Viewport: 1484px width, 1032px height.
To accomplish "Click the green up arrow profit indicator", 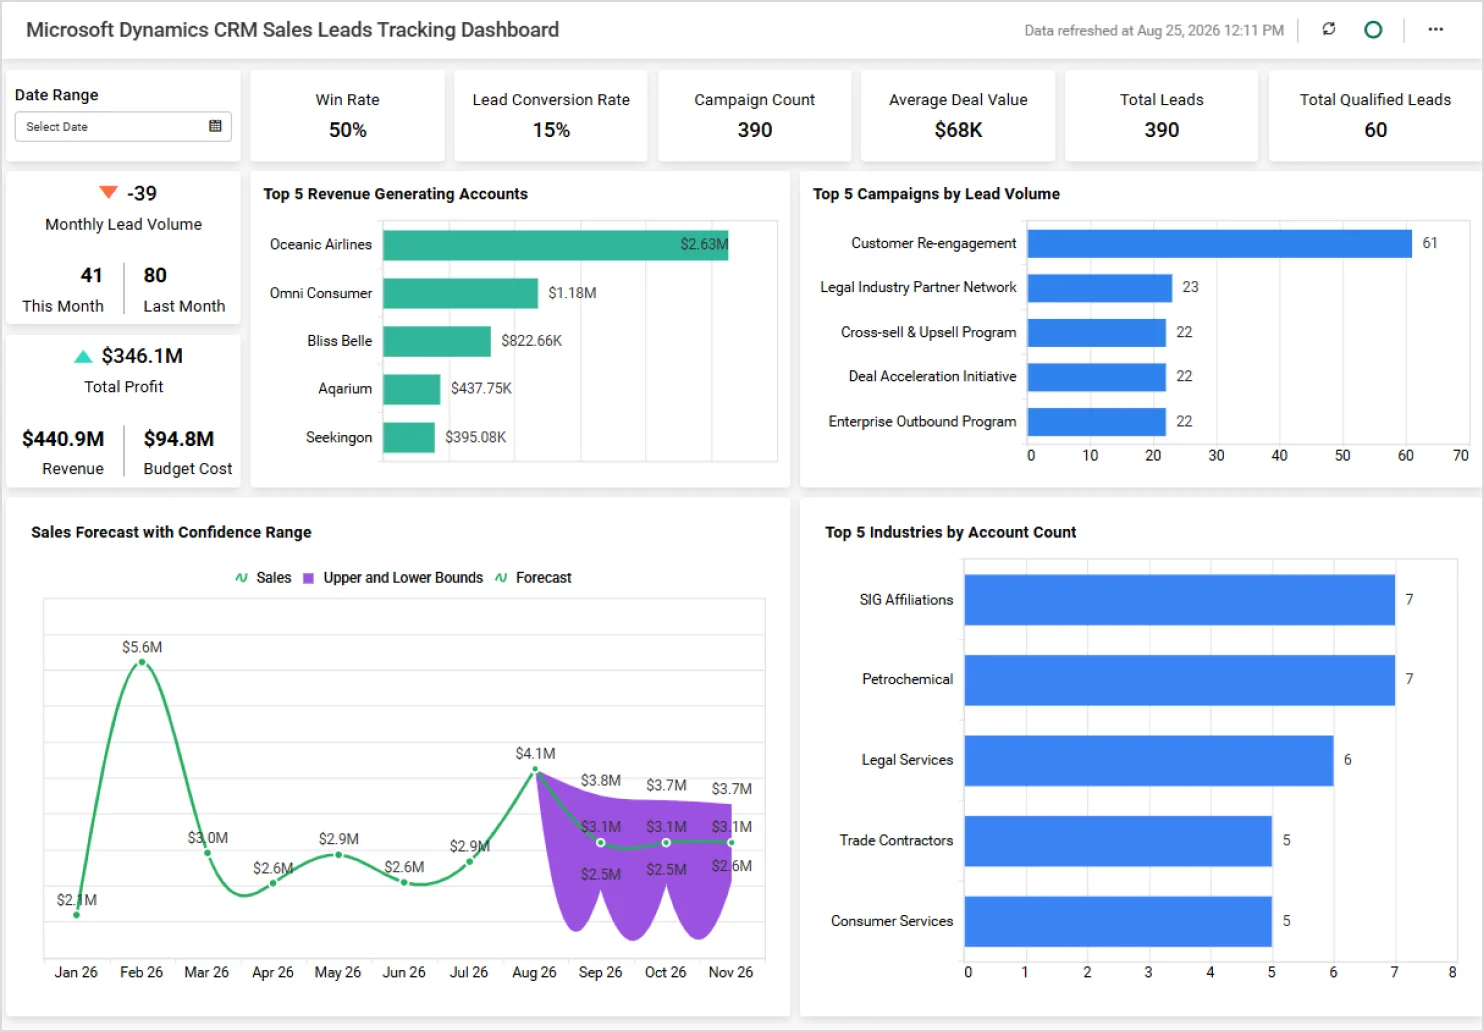I will (x=83, y=356).
